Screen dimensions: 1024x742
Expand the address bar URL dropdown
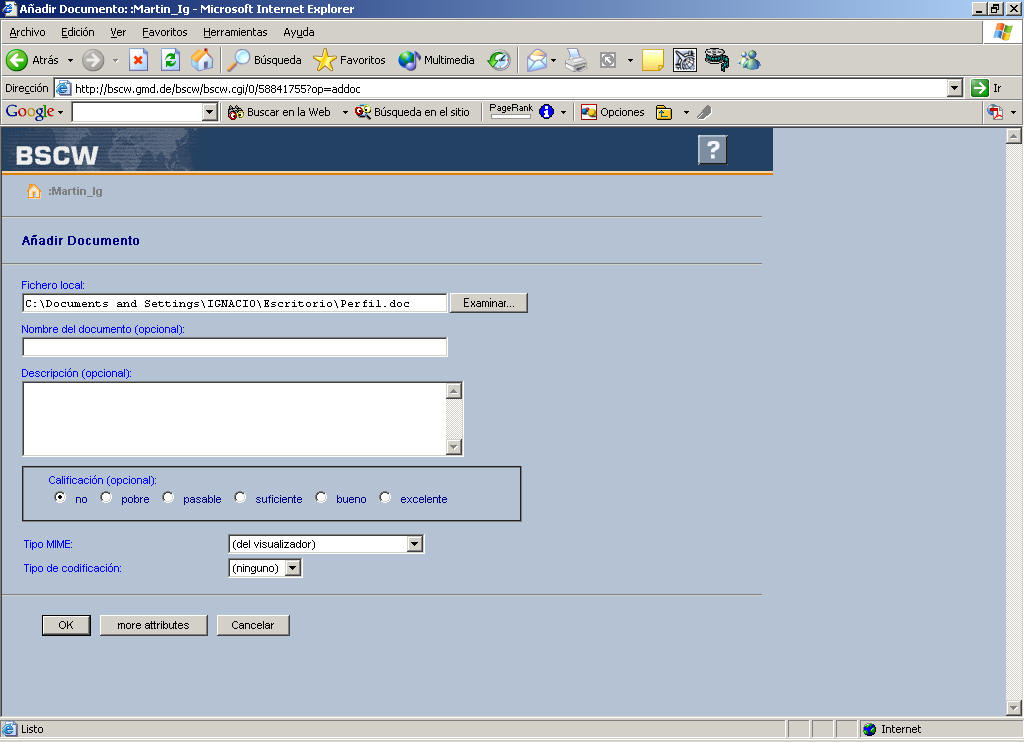[954, 88]
